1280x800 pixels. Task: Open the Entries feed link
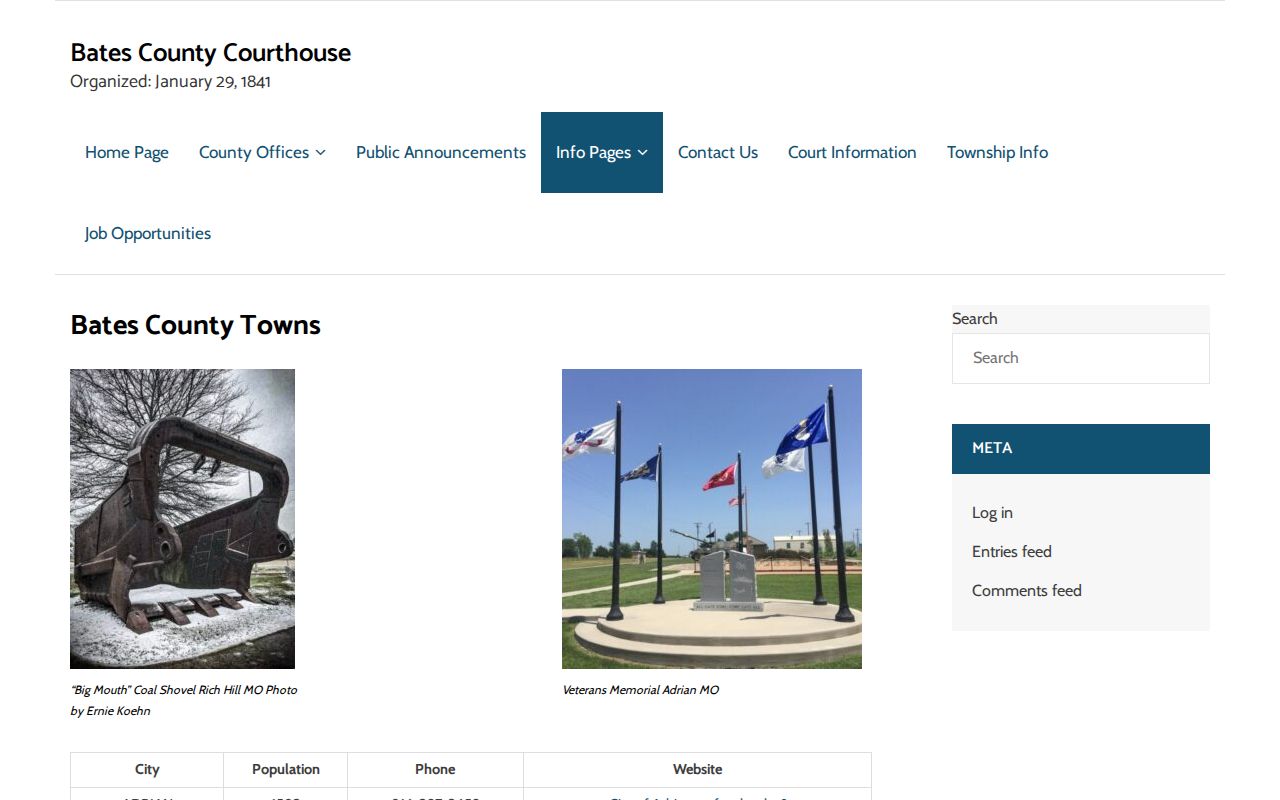(1012, 551)
